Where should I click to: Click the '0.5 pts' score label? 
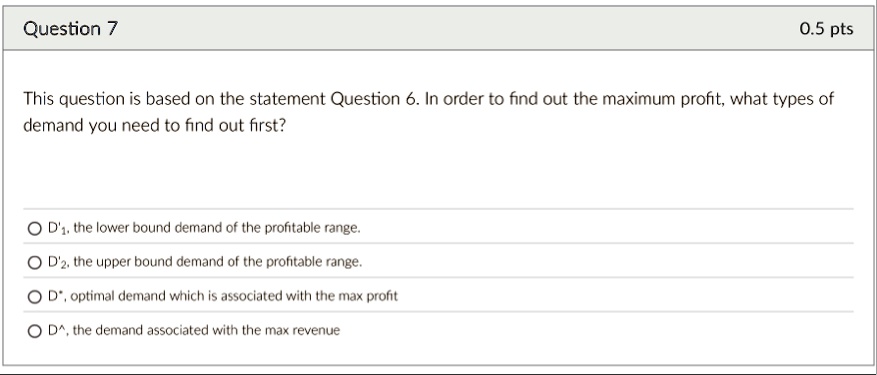point(826,29)
